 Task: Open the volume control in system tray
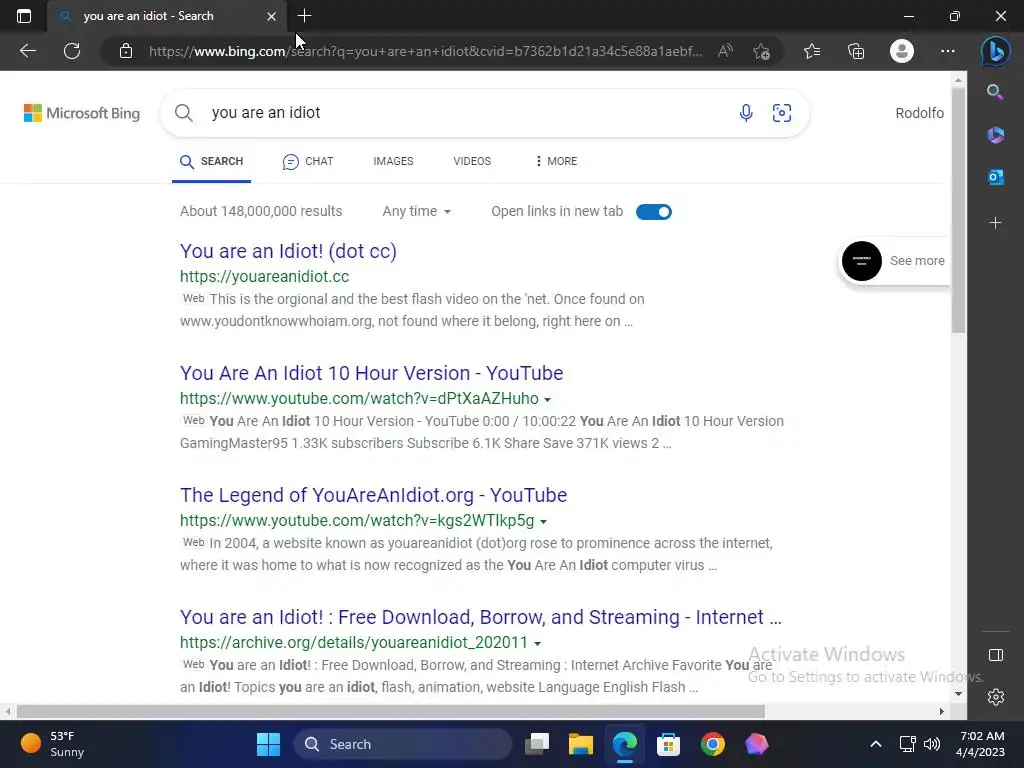click(932, 744)
